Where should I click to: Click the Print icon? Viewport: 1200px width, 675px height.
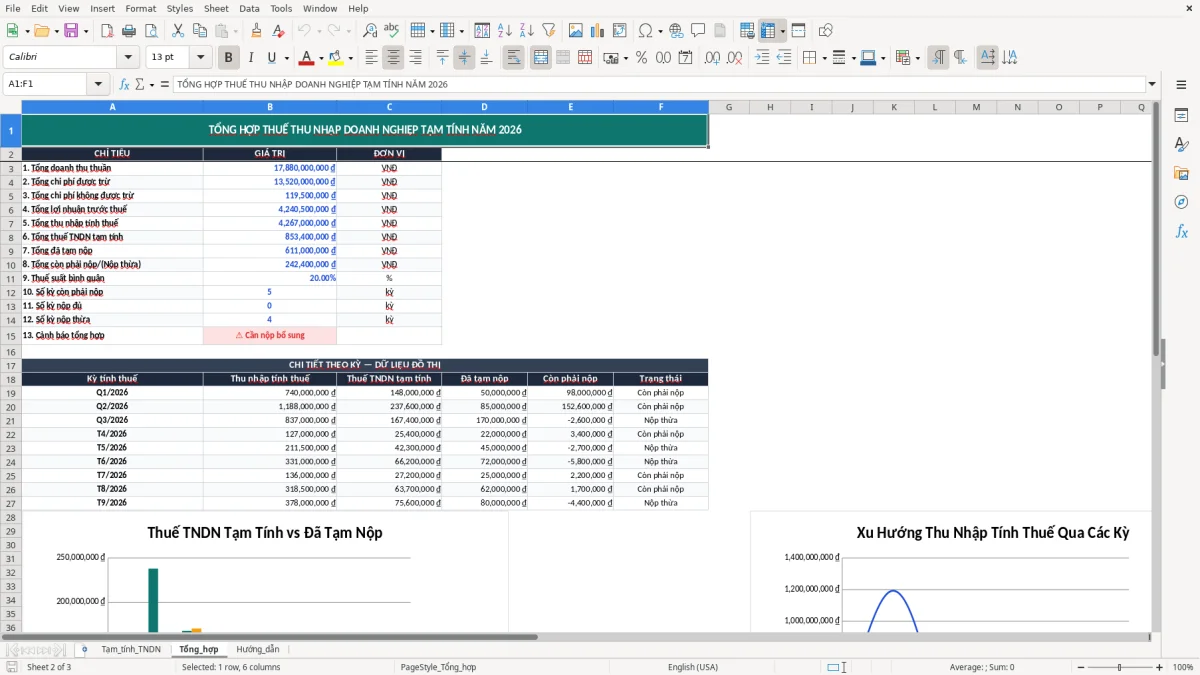tap(129, 31)
